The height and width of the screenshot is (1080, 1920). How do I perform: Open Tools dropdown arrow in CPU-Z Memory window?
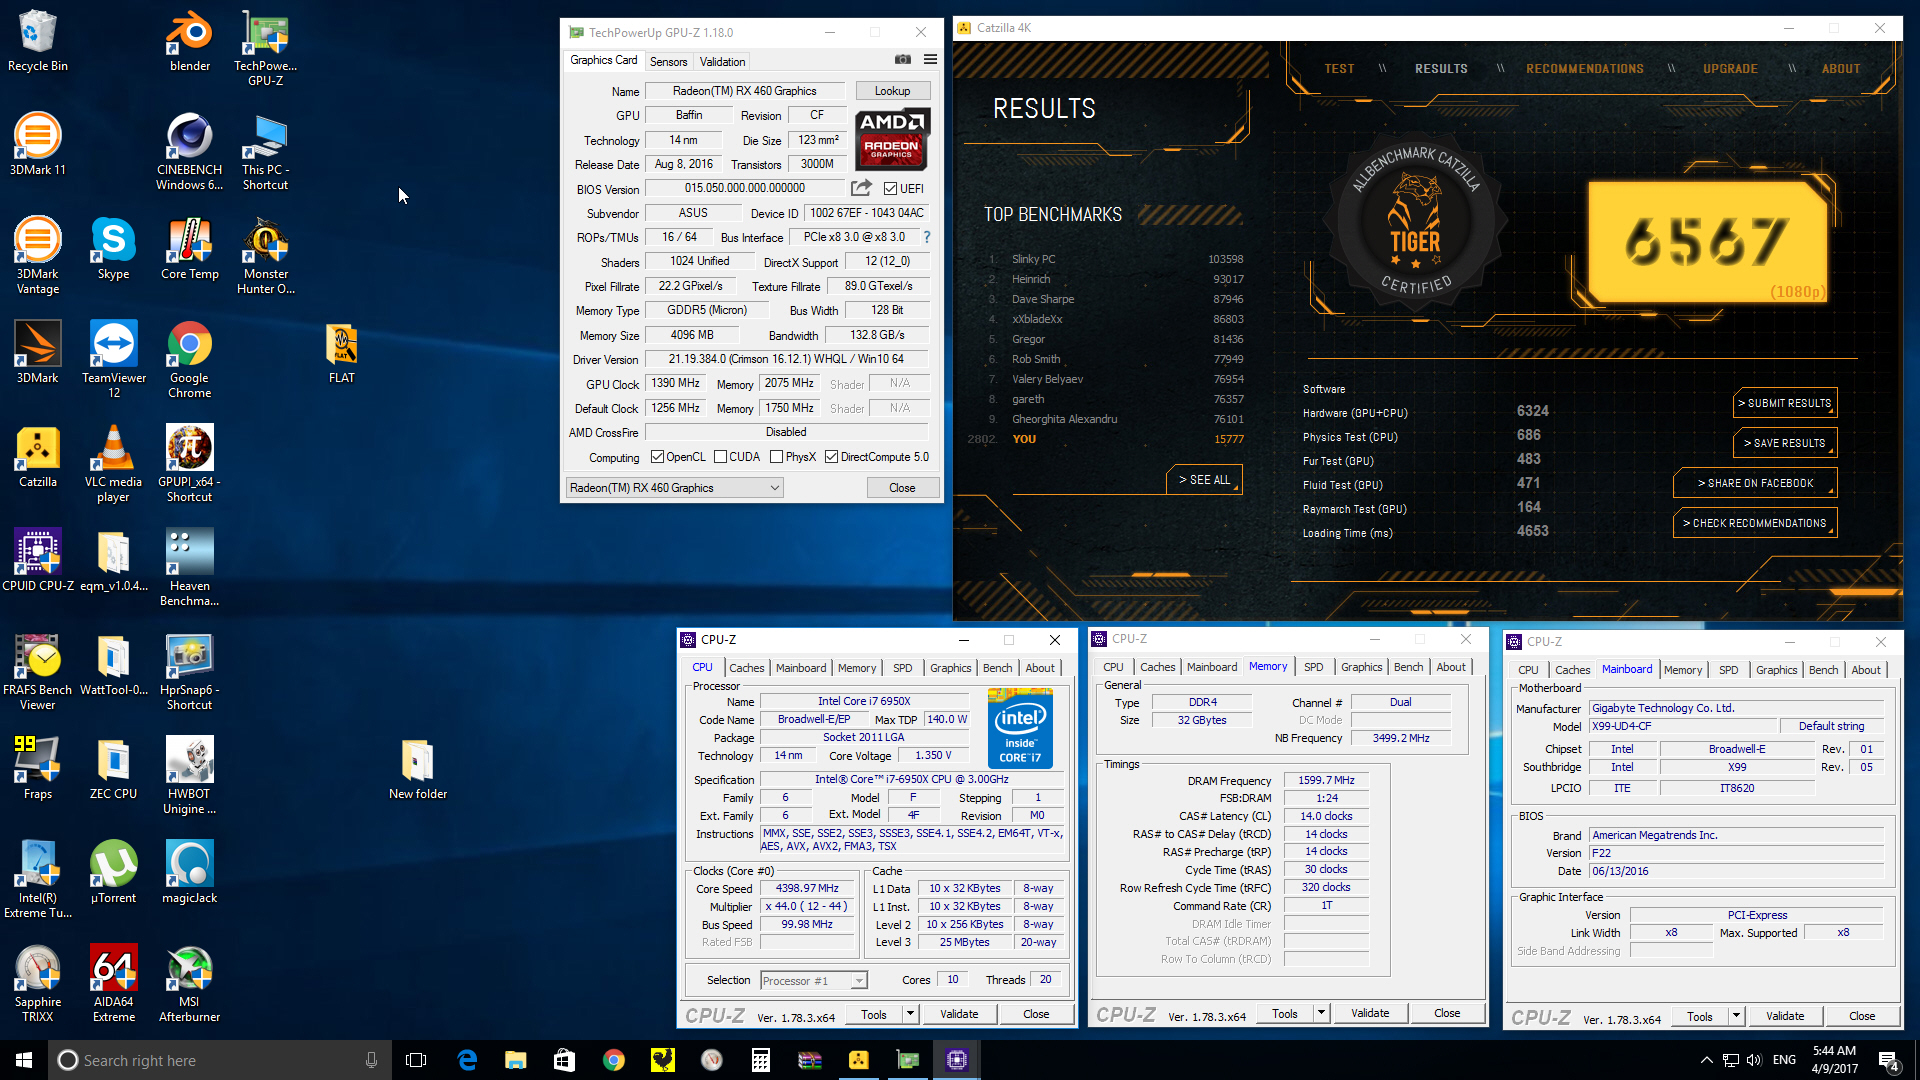click(x=1321, y=1013)
